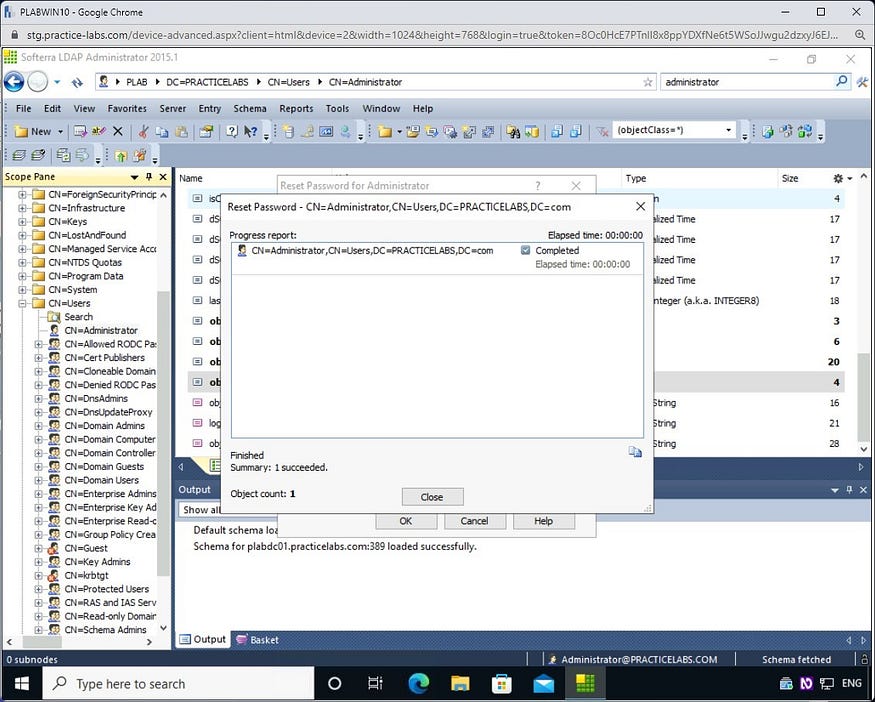Click the Properties icon in toolbar

[206, 131]
